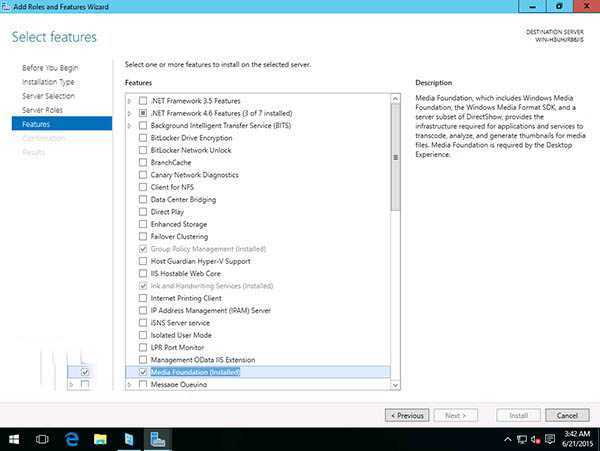This screenshot has width=600, height=451.
Task: Enable Management OData IIS Extension checkbox
Action: tap(143, 360)
